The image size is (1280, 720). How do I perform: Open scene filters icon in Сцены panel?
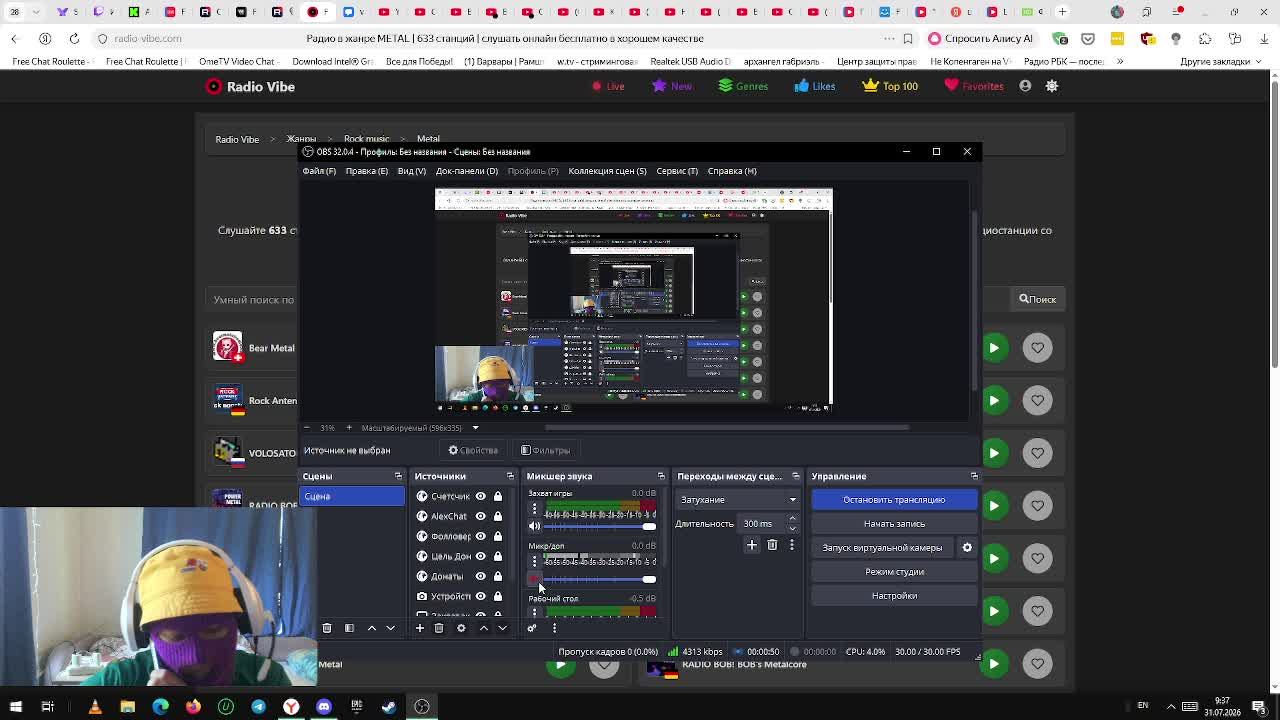click(x=349, y=628)
